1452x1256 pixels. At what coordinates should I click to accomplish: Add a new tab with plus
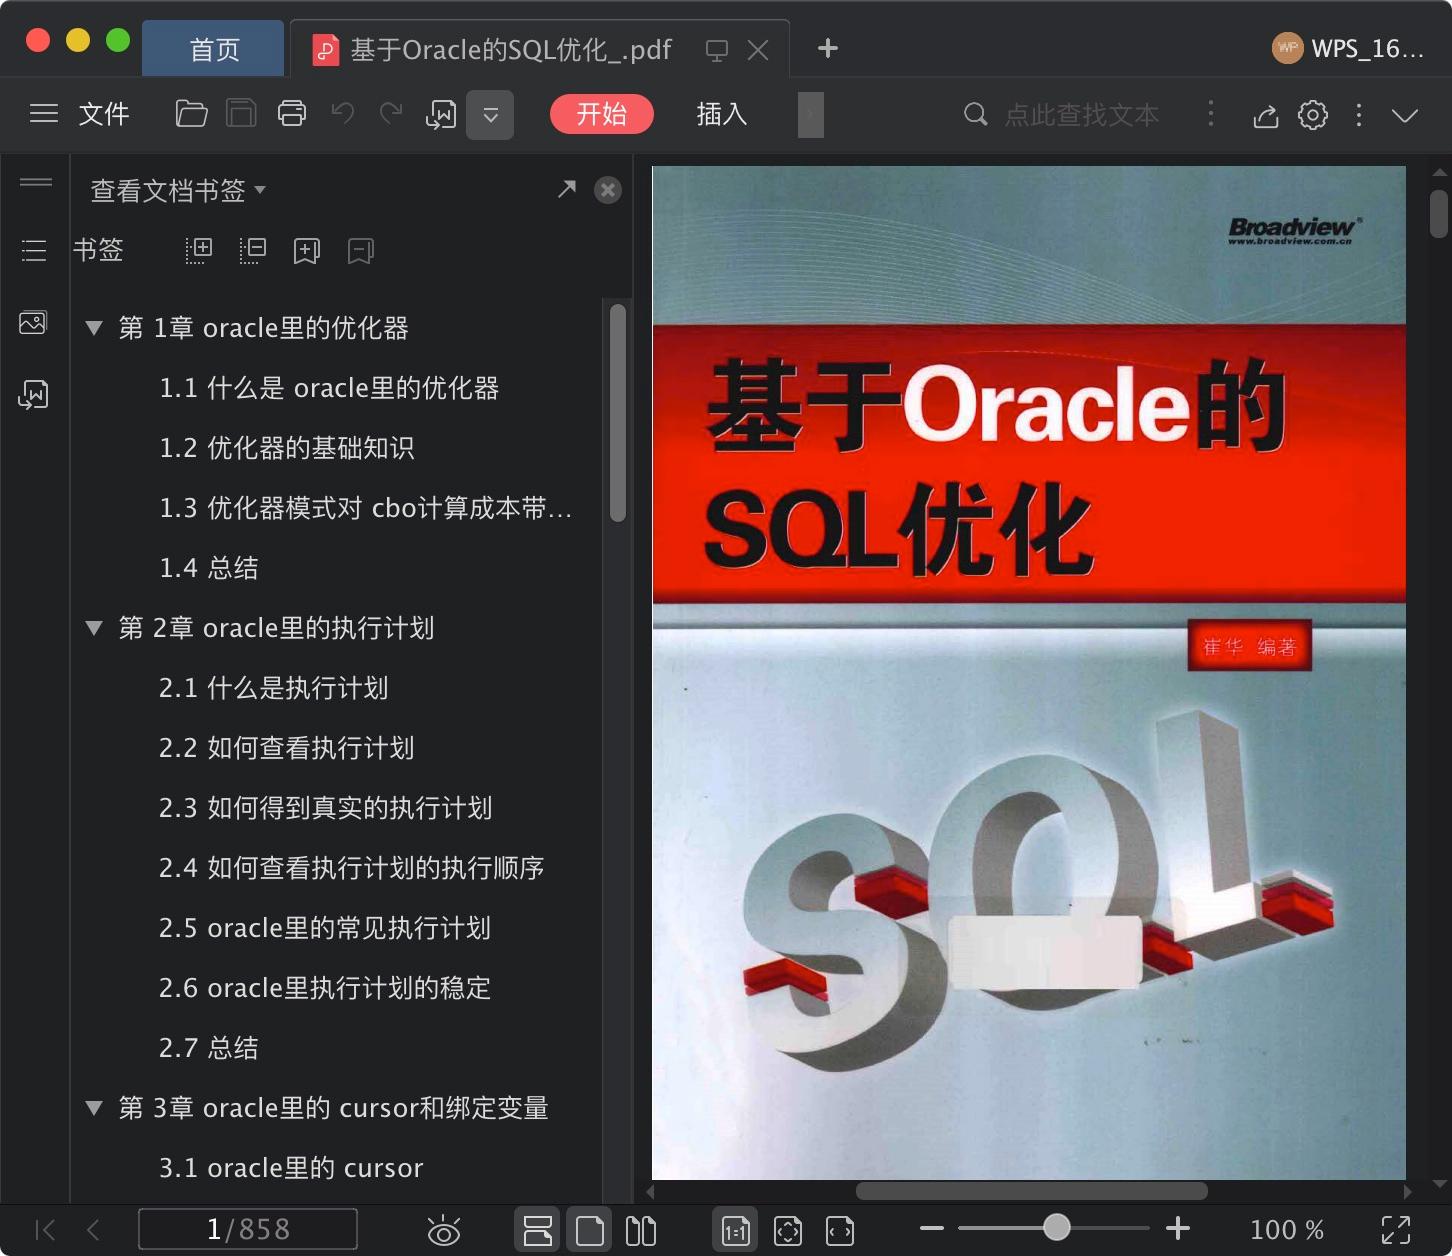click(x=827, y=48)
